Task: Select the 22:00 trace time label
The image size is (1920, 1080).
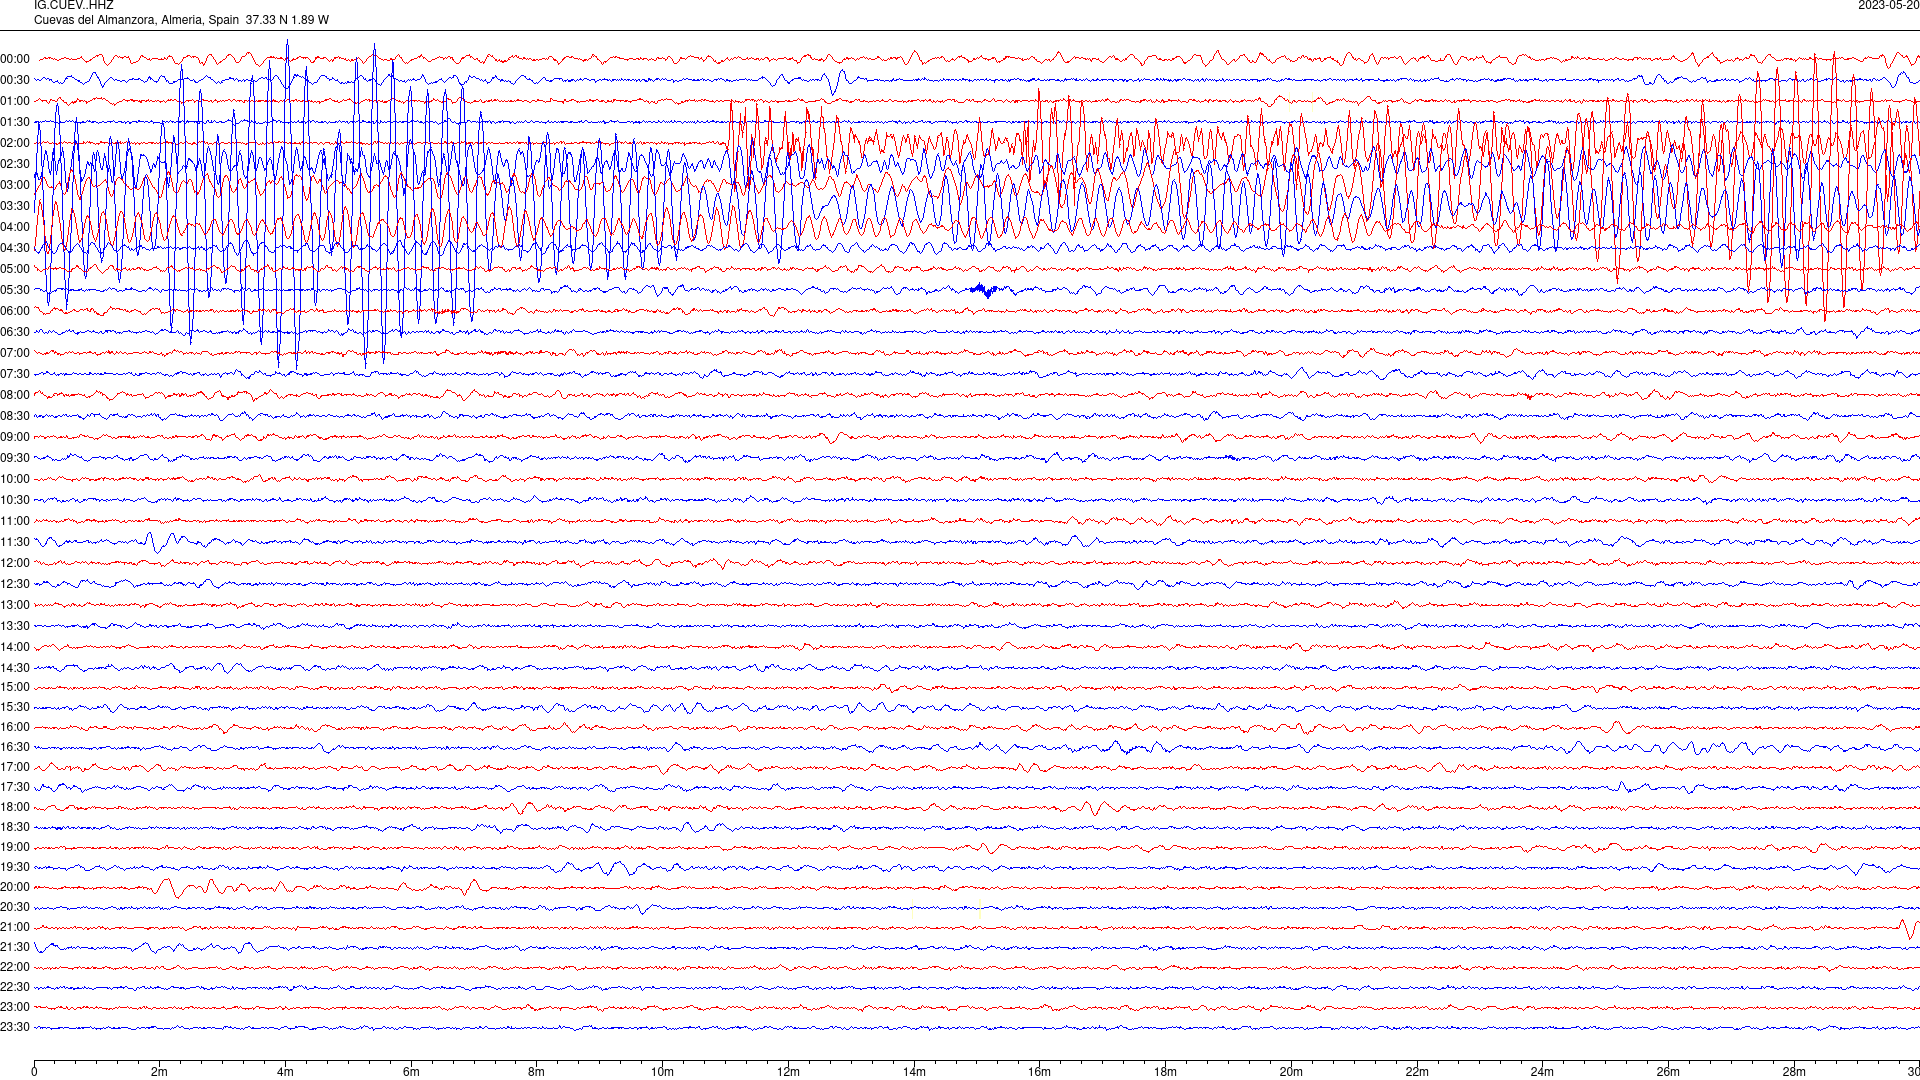Action: (x=15, y=967)
